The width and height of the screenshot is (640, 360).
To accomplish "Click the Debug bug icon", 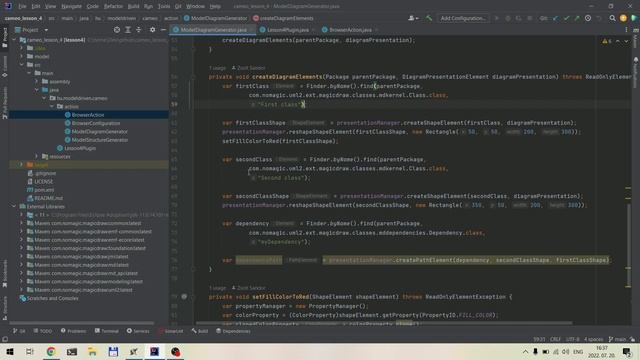I will click(x=508, y=18).
